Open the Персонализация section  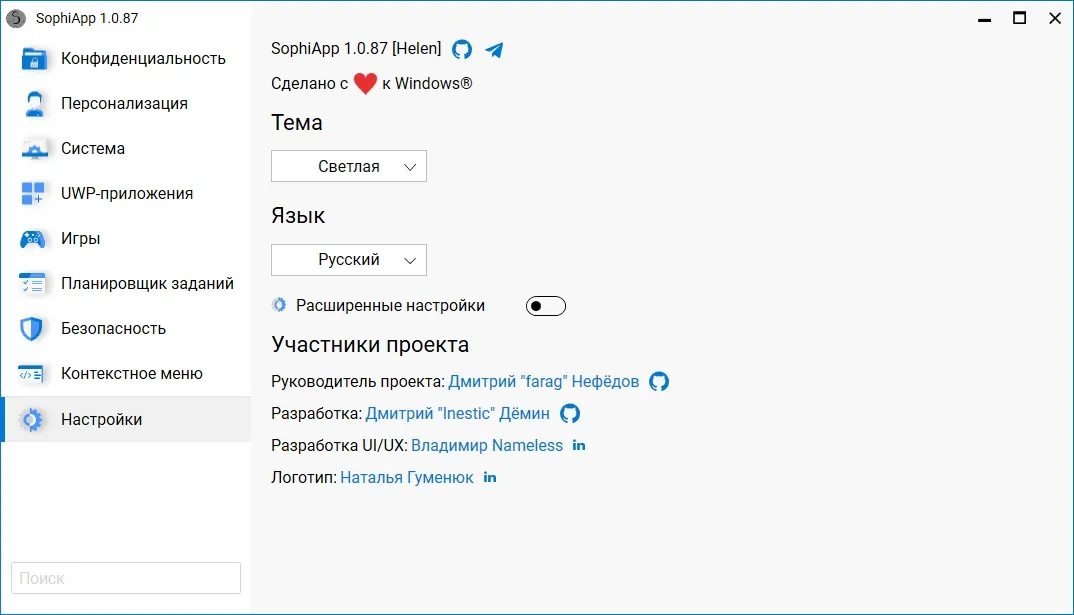point(126,103)
